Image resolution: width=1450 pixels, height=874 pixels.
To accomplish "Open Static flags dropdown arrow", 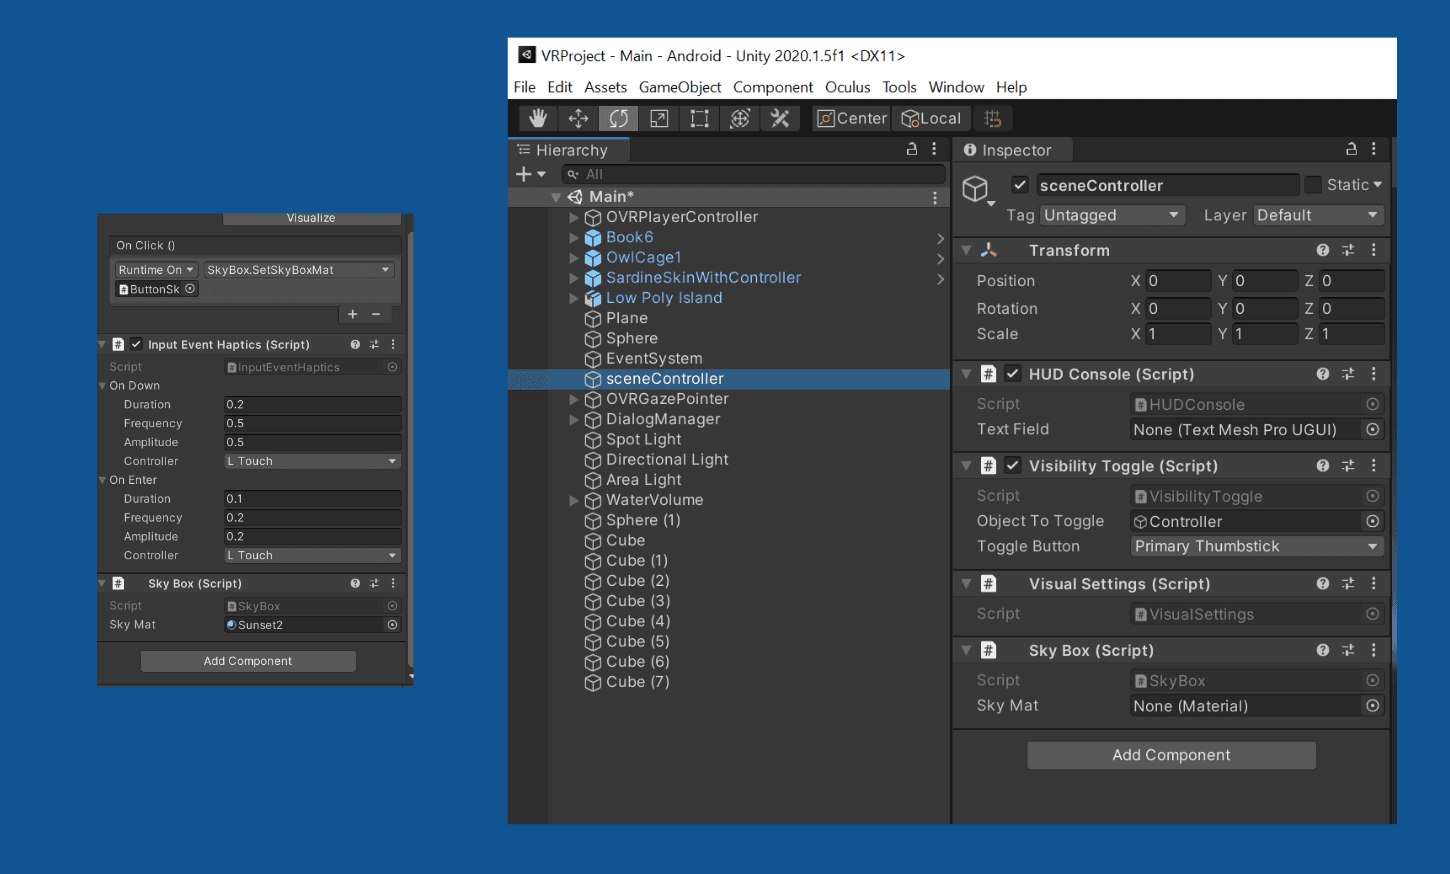I will (x=1378, y=185).
